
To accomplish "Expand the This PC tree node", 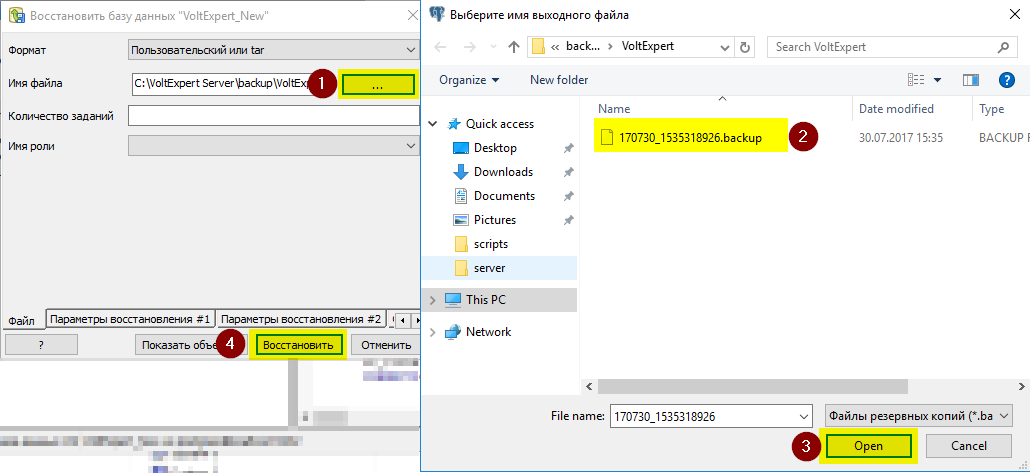I will click(x=432, y=300).
